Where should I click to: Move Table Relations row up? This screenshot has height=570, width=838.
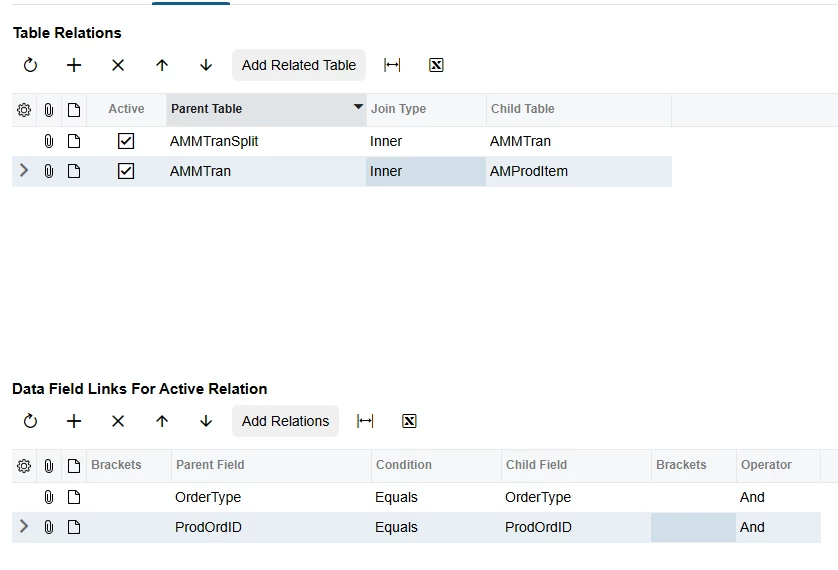162,65
